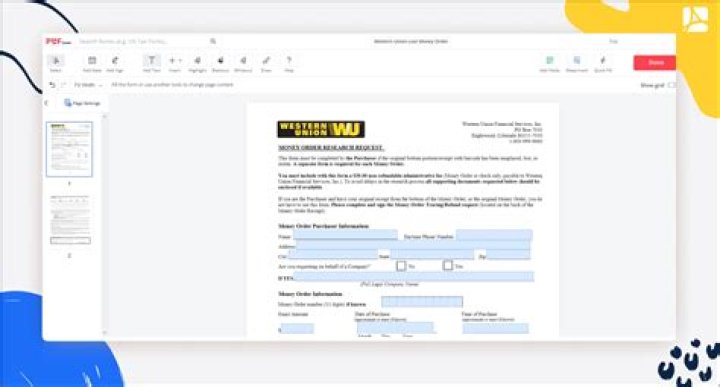Click the Daytime Phone Number field

pyautogui.click(x=494, y=235)
